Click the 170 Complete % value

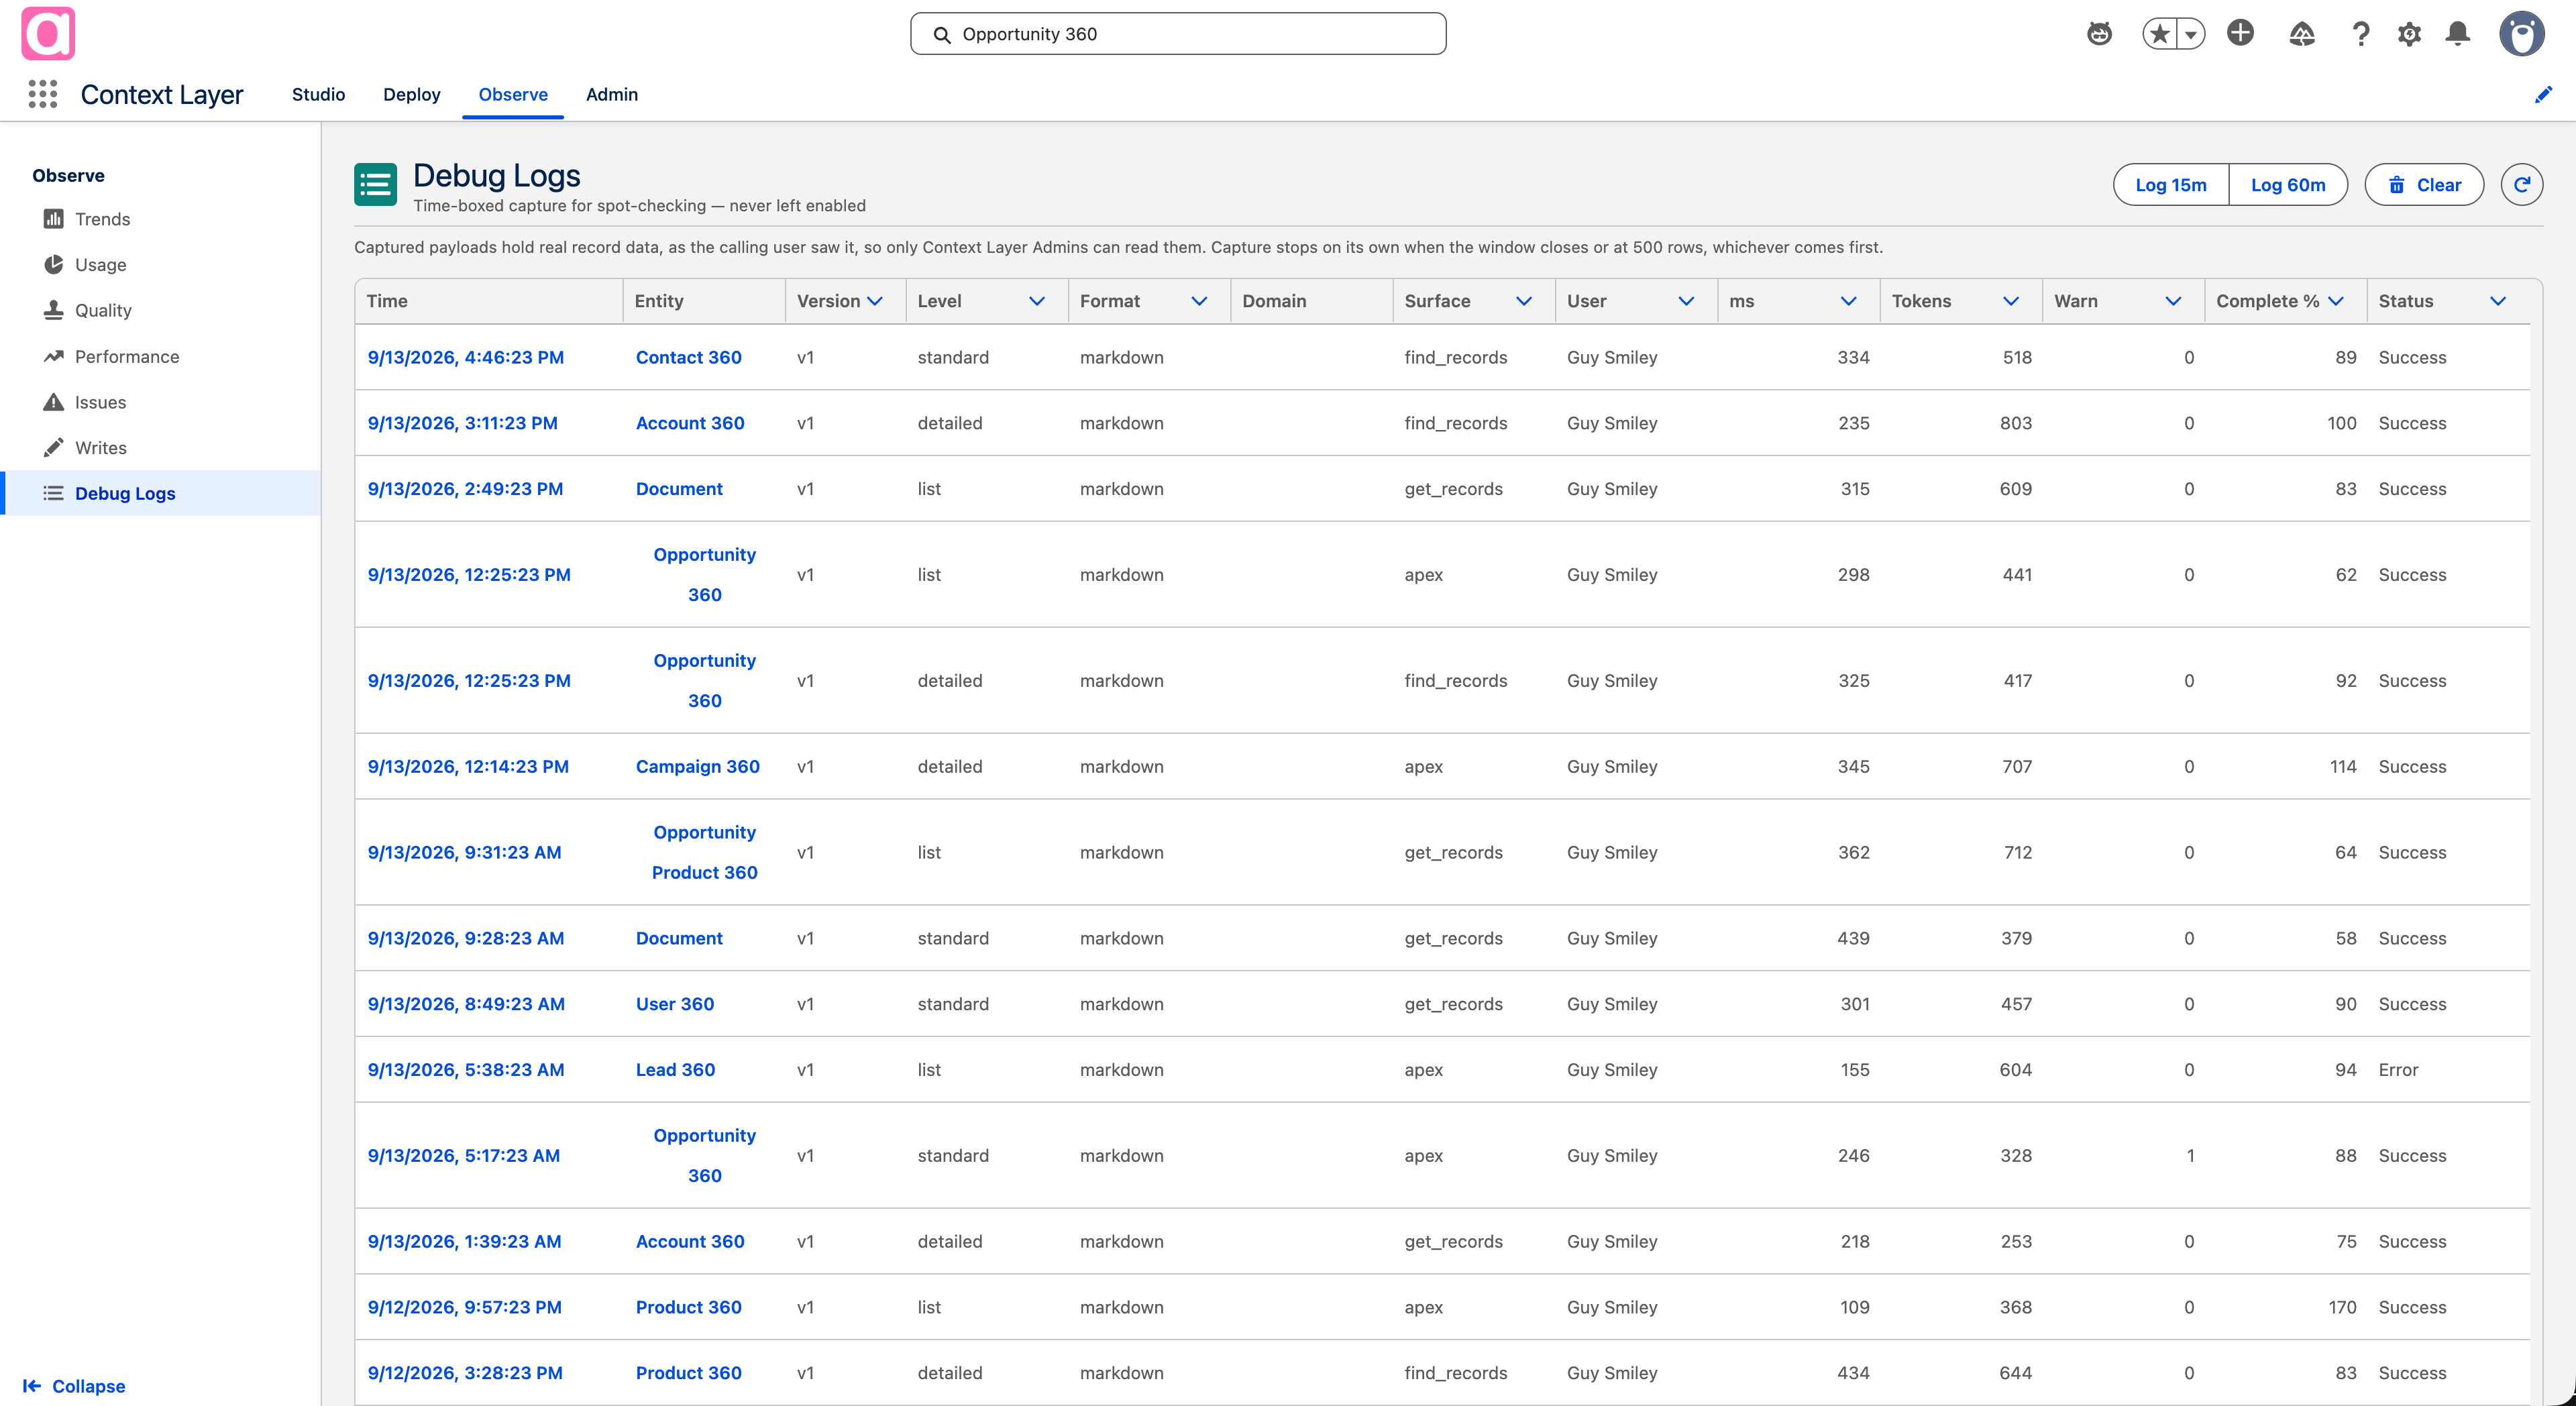pyautogui.click(x=2342, y=1307)
